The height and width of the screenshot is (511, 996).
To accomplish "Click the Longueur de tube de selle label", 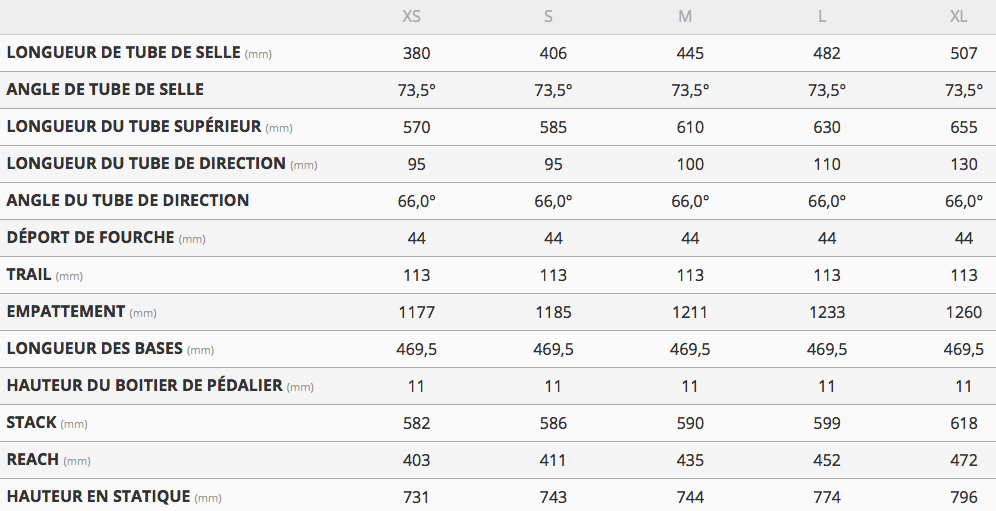I will (x=124, y=53).
